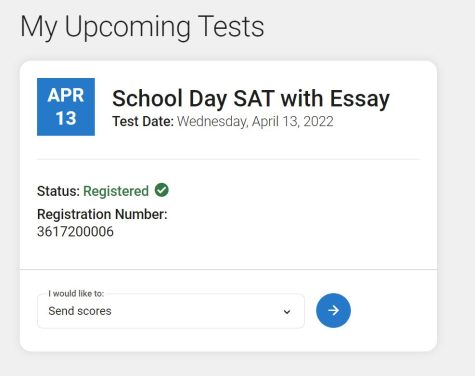
Task: Click the number 13 in date badge
Action: [66, 118]
